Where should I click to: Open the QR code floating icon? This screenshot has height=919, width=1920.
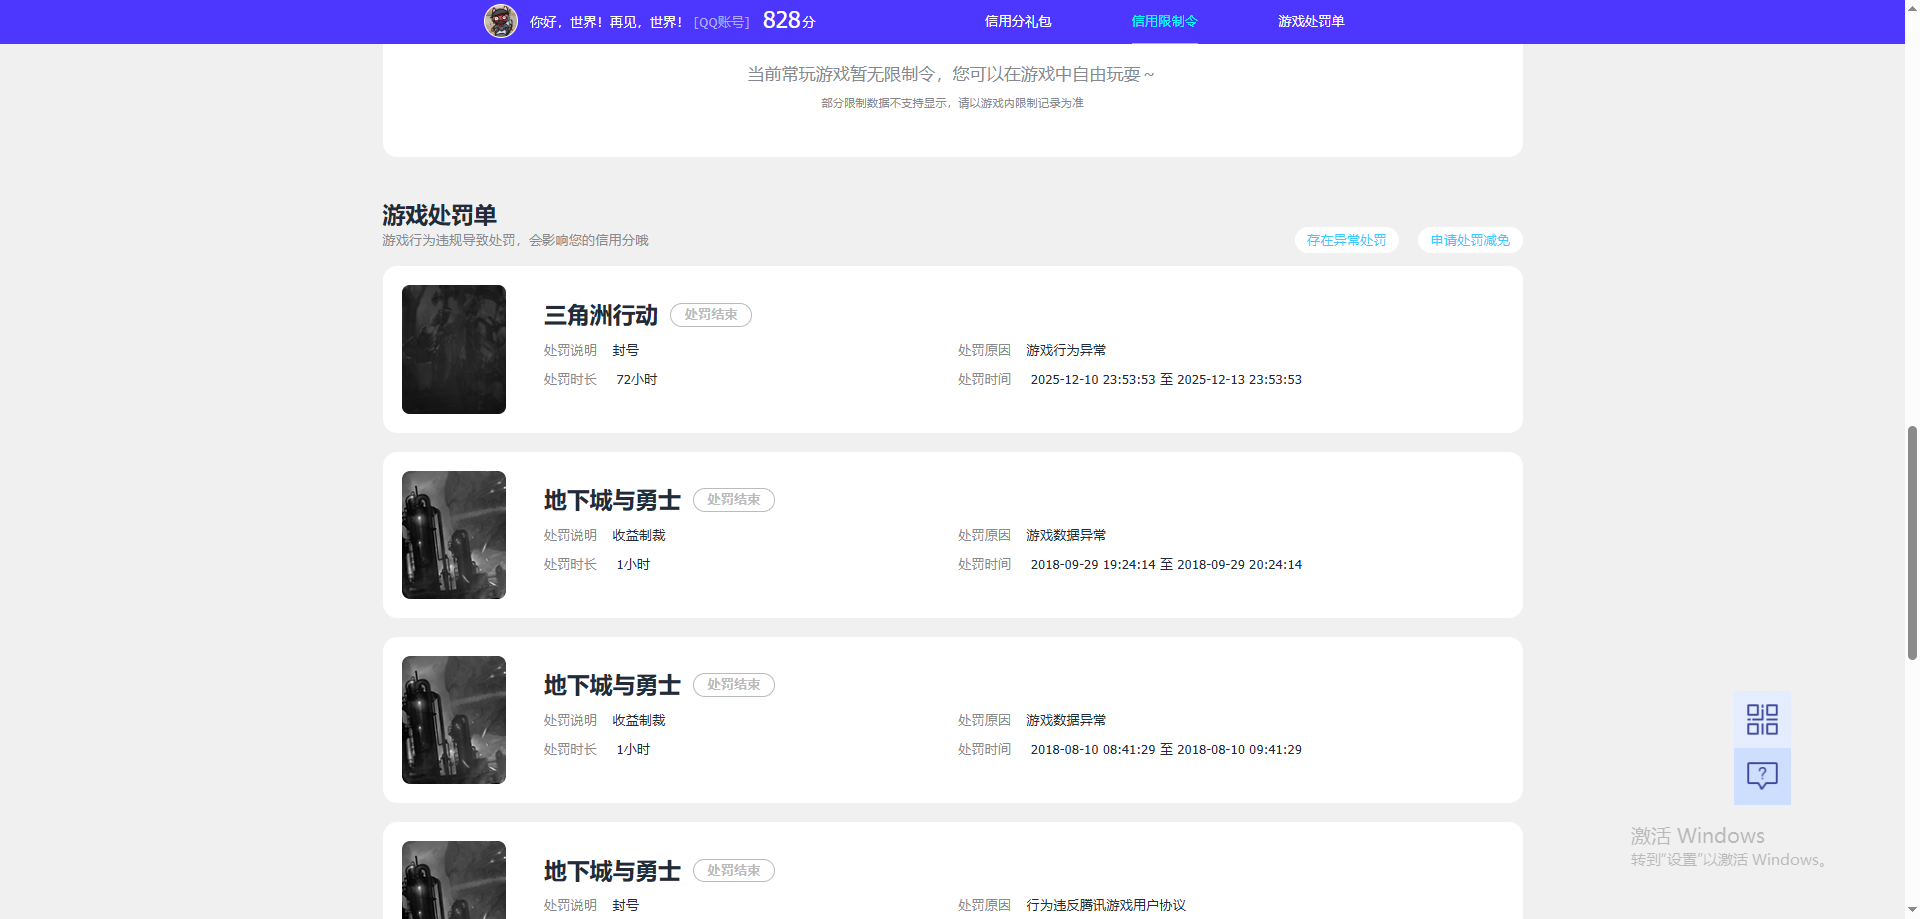coord(1762,719)
